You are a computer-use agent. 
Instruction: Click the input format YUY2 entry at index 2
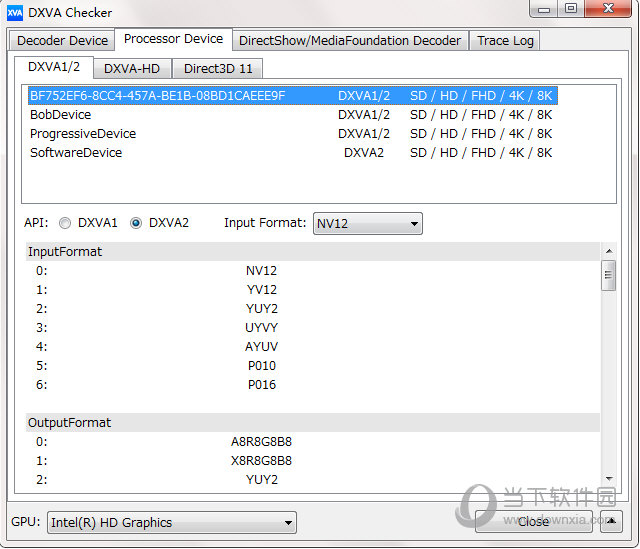[262, 309]
